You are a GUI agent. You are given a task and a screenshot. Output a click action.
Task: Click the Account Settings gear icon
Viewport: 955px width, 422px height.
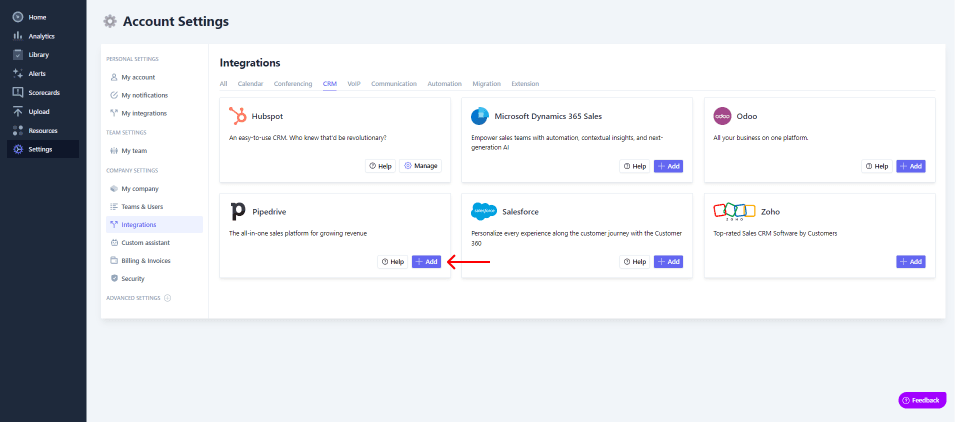coord(110,21)
